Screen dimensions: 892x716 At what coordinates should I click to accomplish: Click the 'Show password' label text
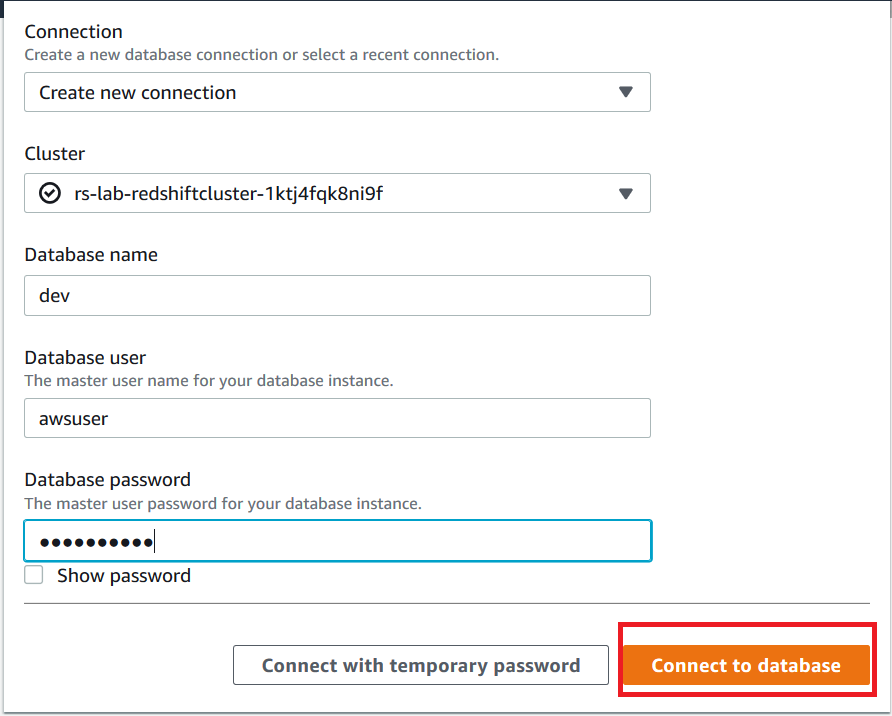(124, 576)
